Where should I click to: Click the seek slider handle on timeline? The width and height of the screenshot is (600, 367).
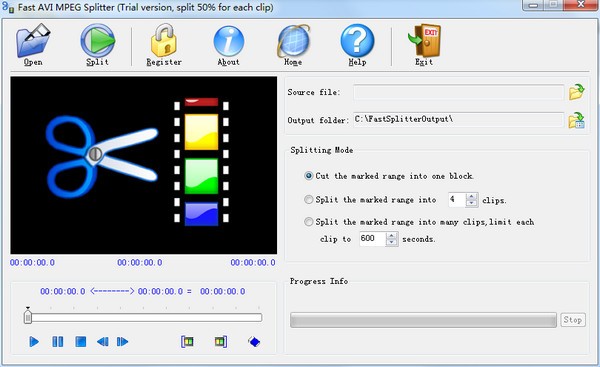(x=28, y=316)
